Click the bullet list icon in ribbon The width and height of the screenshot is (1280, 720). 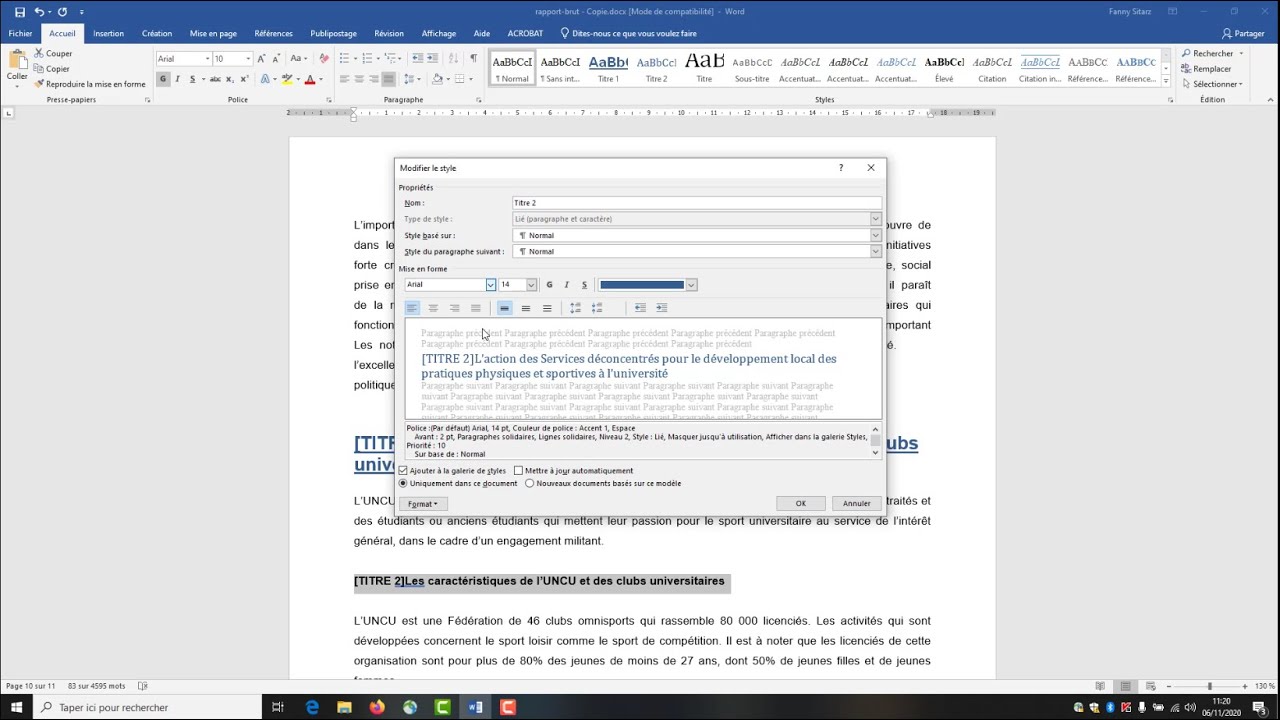343,59
